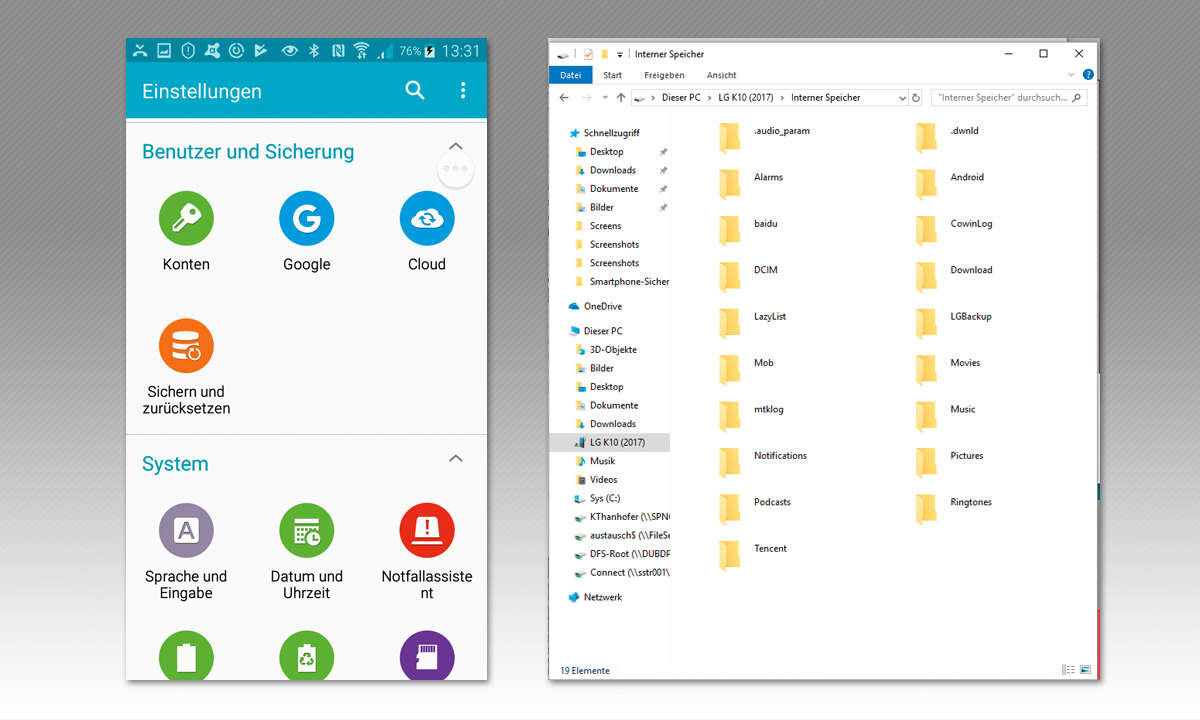Expand the ribbon chevron in Explorer
Image resolution: width=1200 pixels, height=720 pixels.
coord(1072,75)
